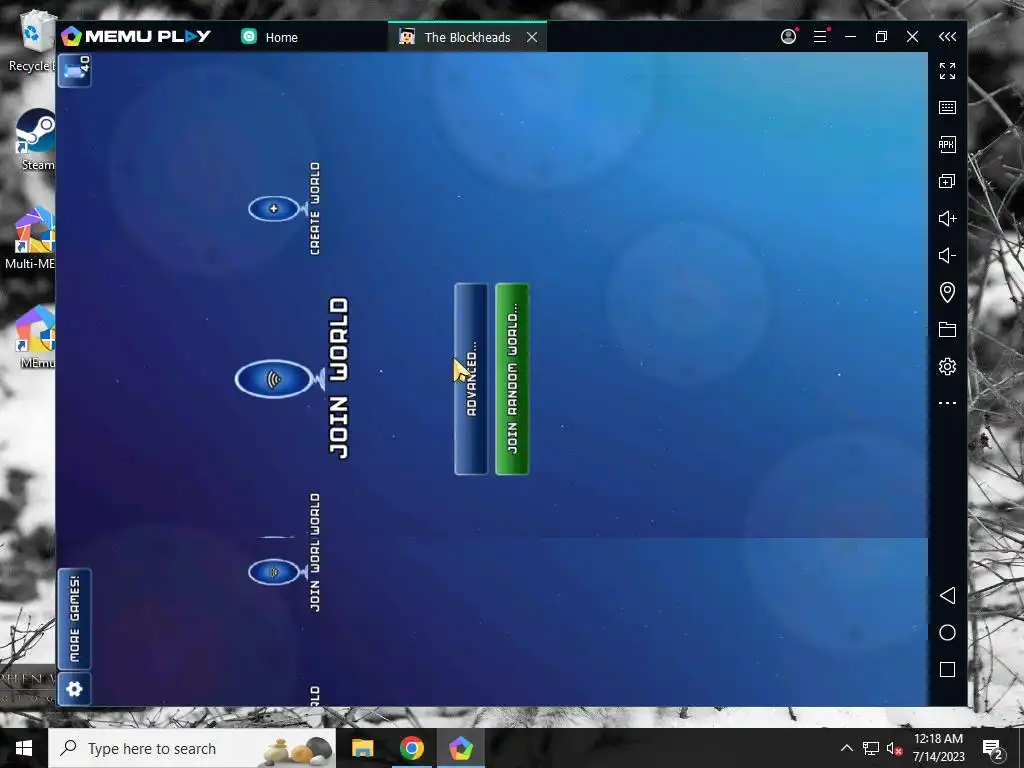Image resolution: width=1024 pixels, height=768 pixels.
Task: Decrease emulator volume
Action: click(948, 255)
